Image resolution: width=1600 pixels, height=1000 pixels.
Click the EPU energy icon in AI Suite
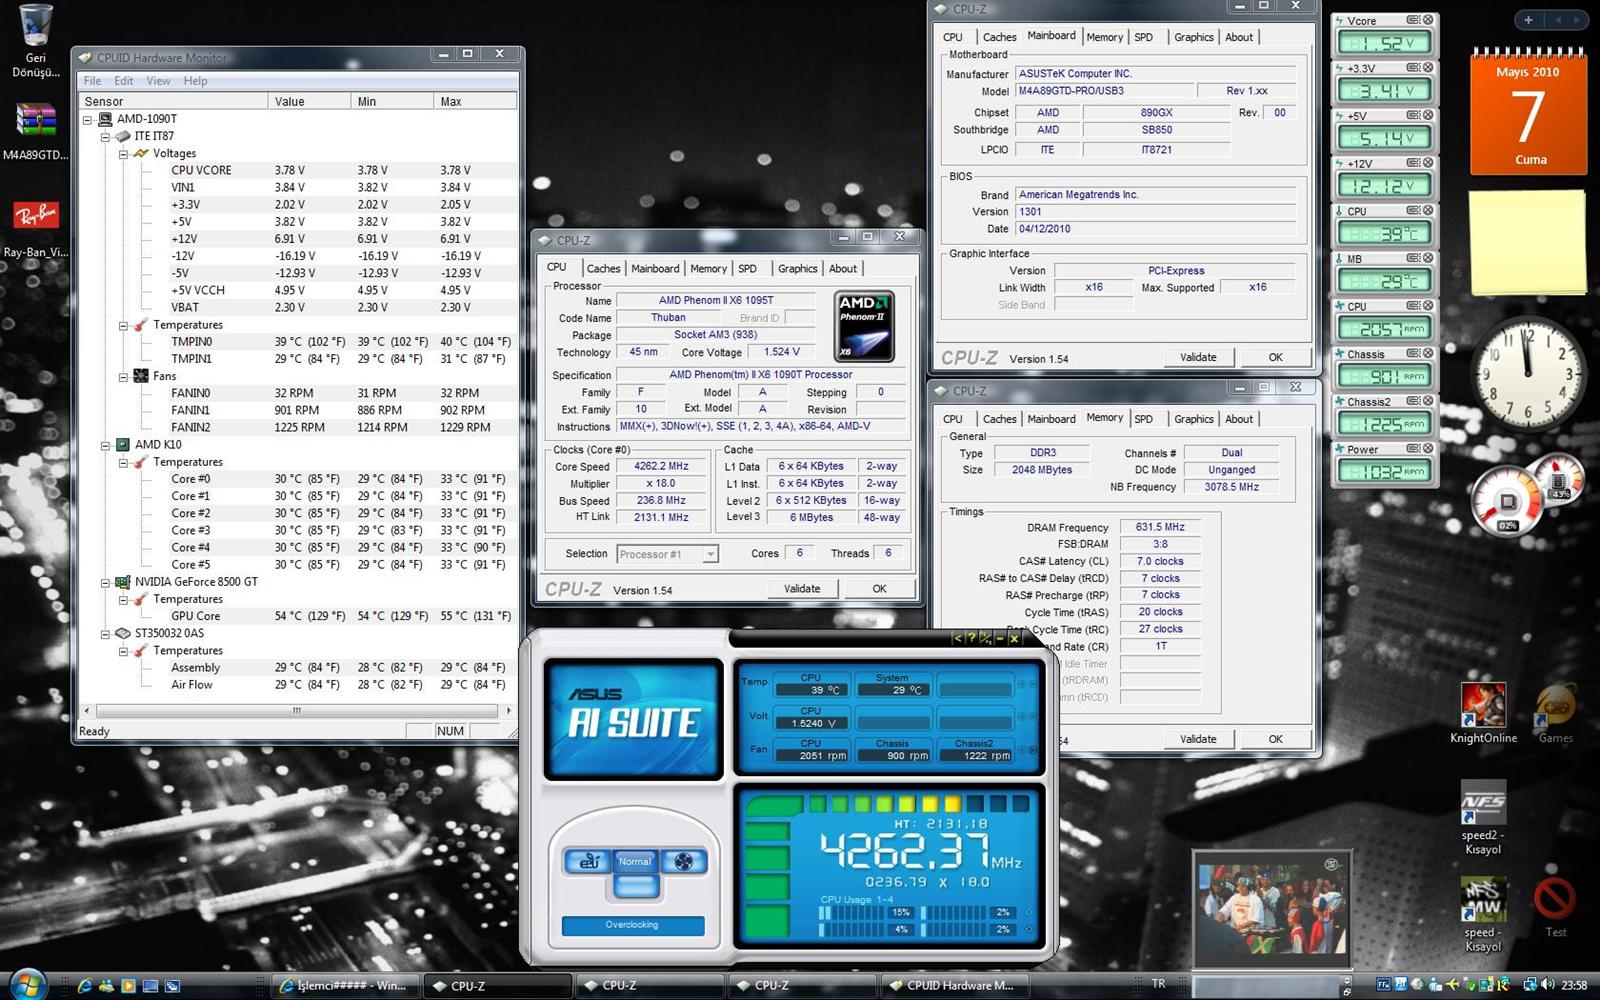[x=589, y=861]
